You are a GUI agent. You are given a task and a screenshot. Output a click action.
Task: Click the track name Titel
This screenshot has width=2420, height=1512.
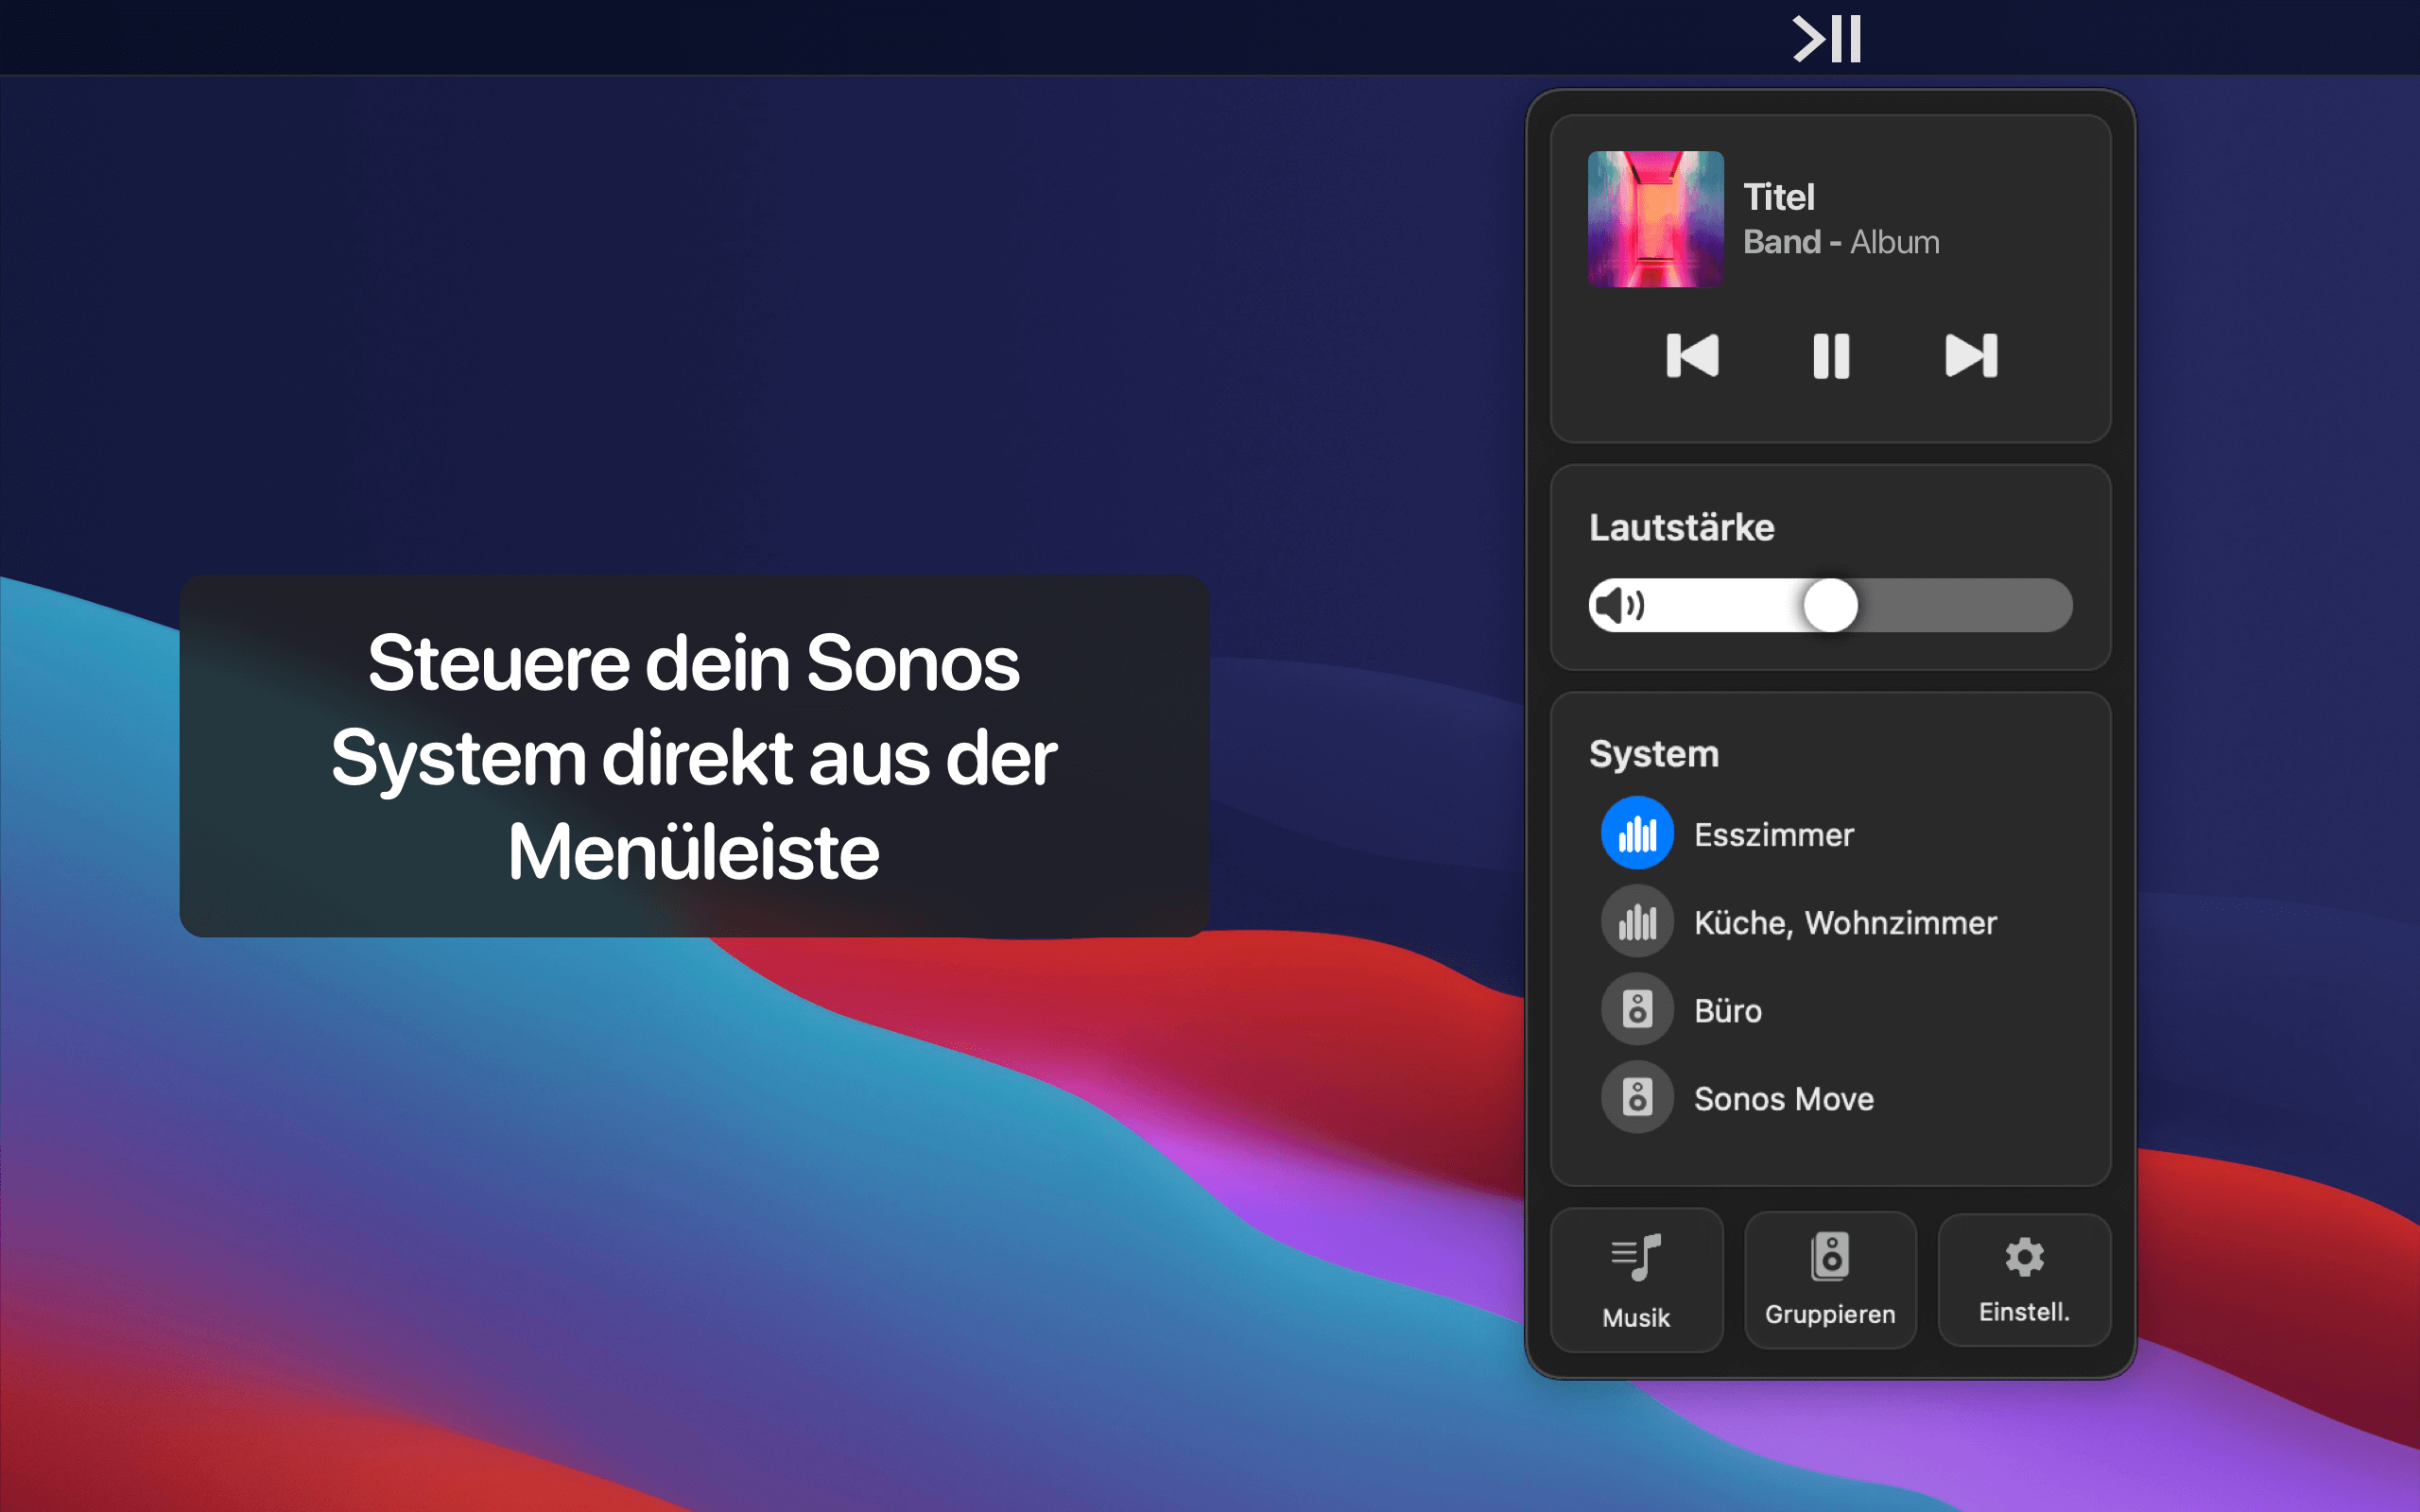(1779, 197)
